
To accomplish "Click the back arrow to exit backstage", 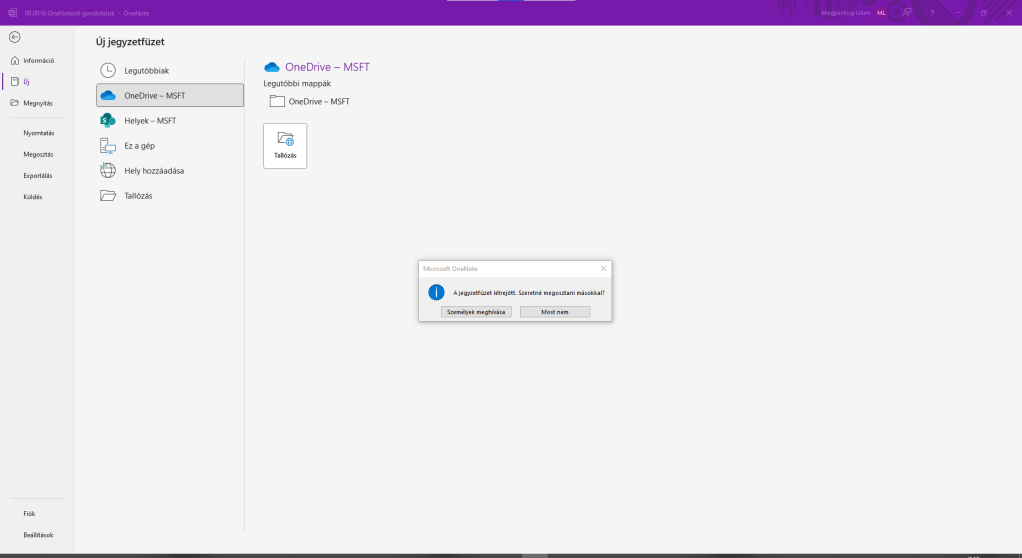I will pyautogui.click(x=14, y=37).
